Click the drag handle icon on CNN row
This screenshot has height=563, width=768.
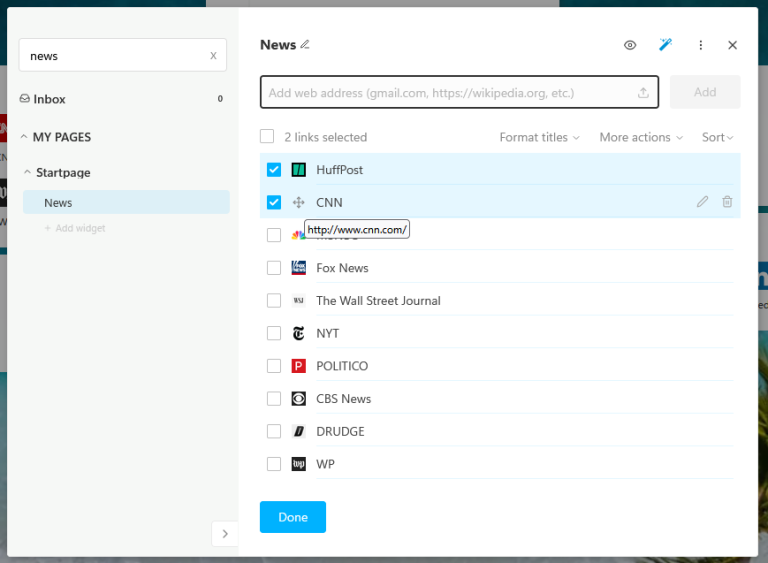pyautogui.click(x=298, y=202)
